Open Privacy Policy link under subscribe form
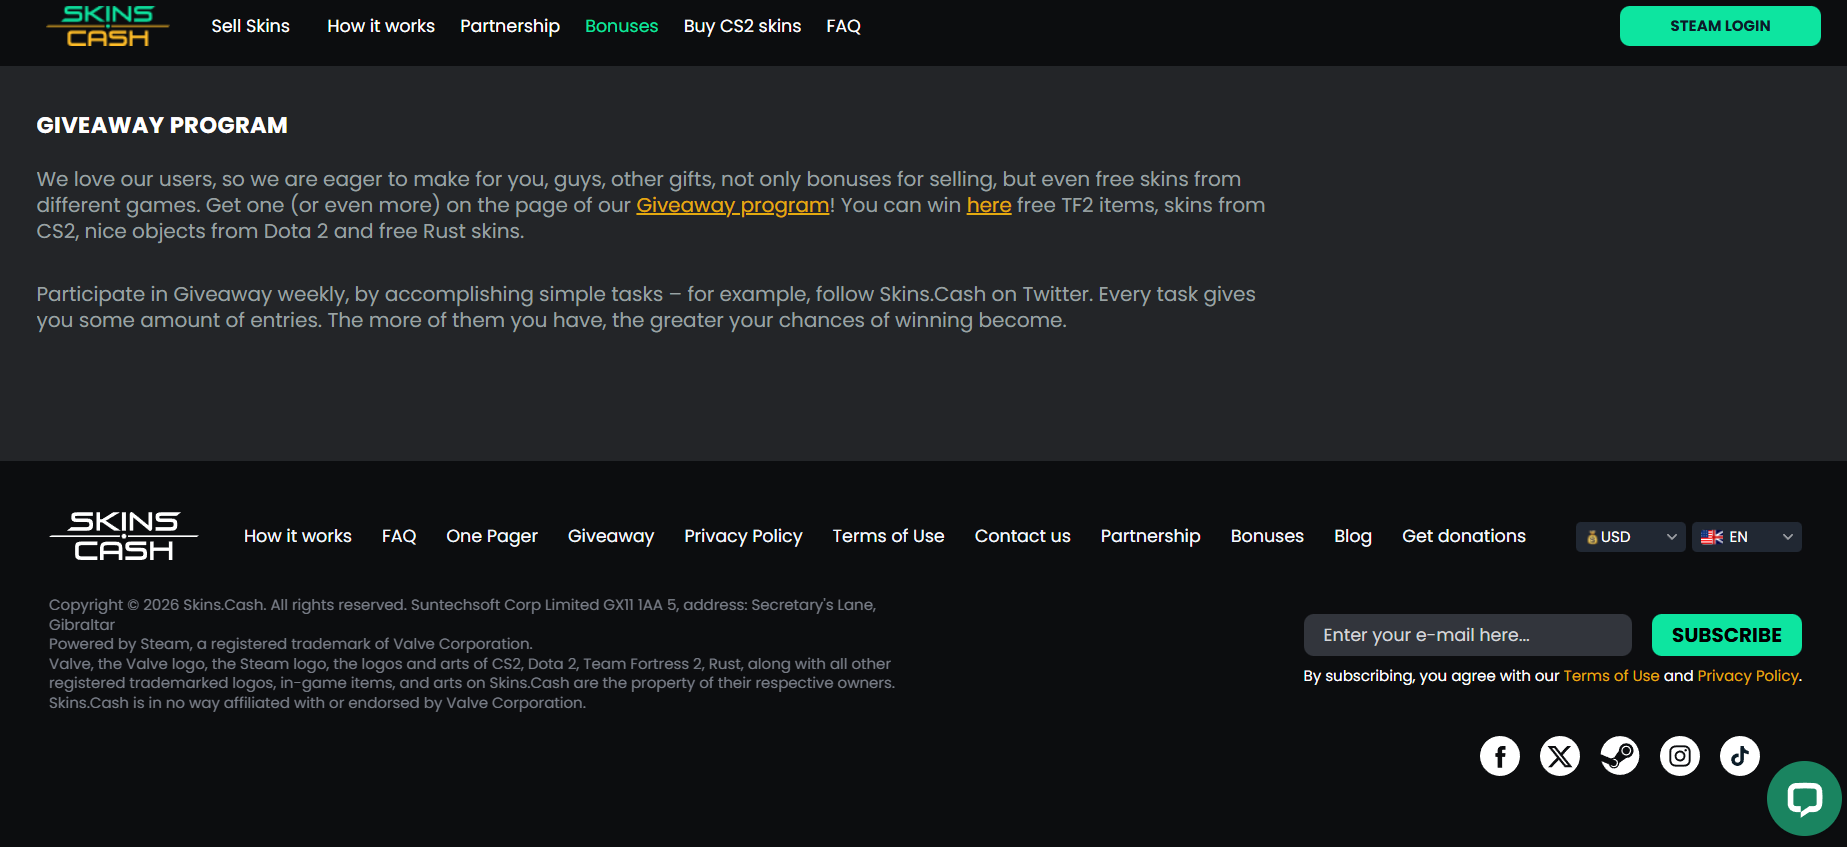This screenshot has width=1847, height=847. (1748, 676)
